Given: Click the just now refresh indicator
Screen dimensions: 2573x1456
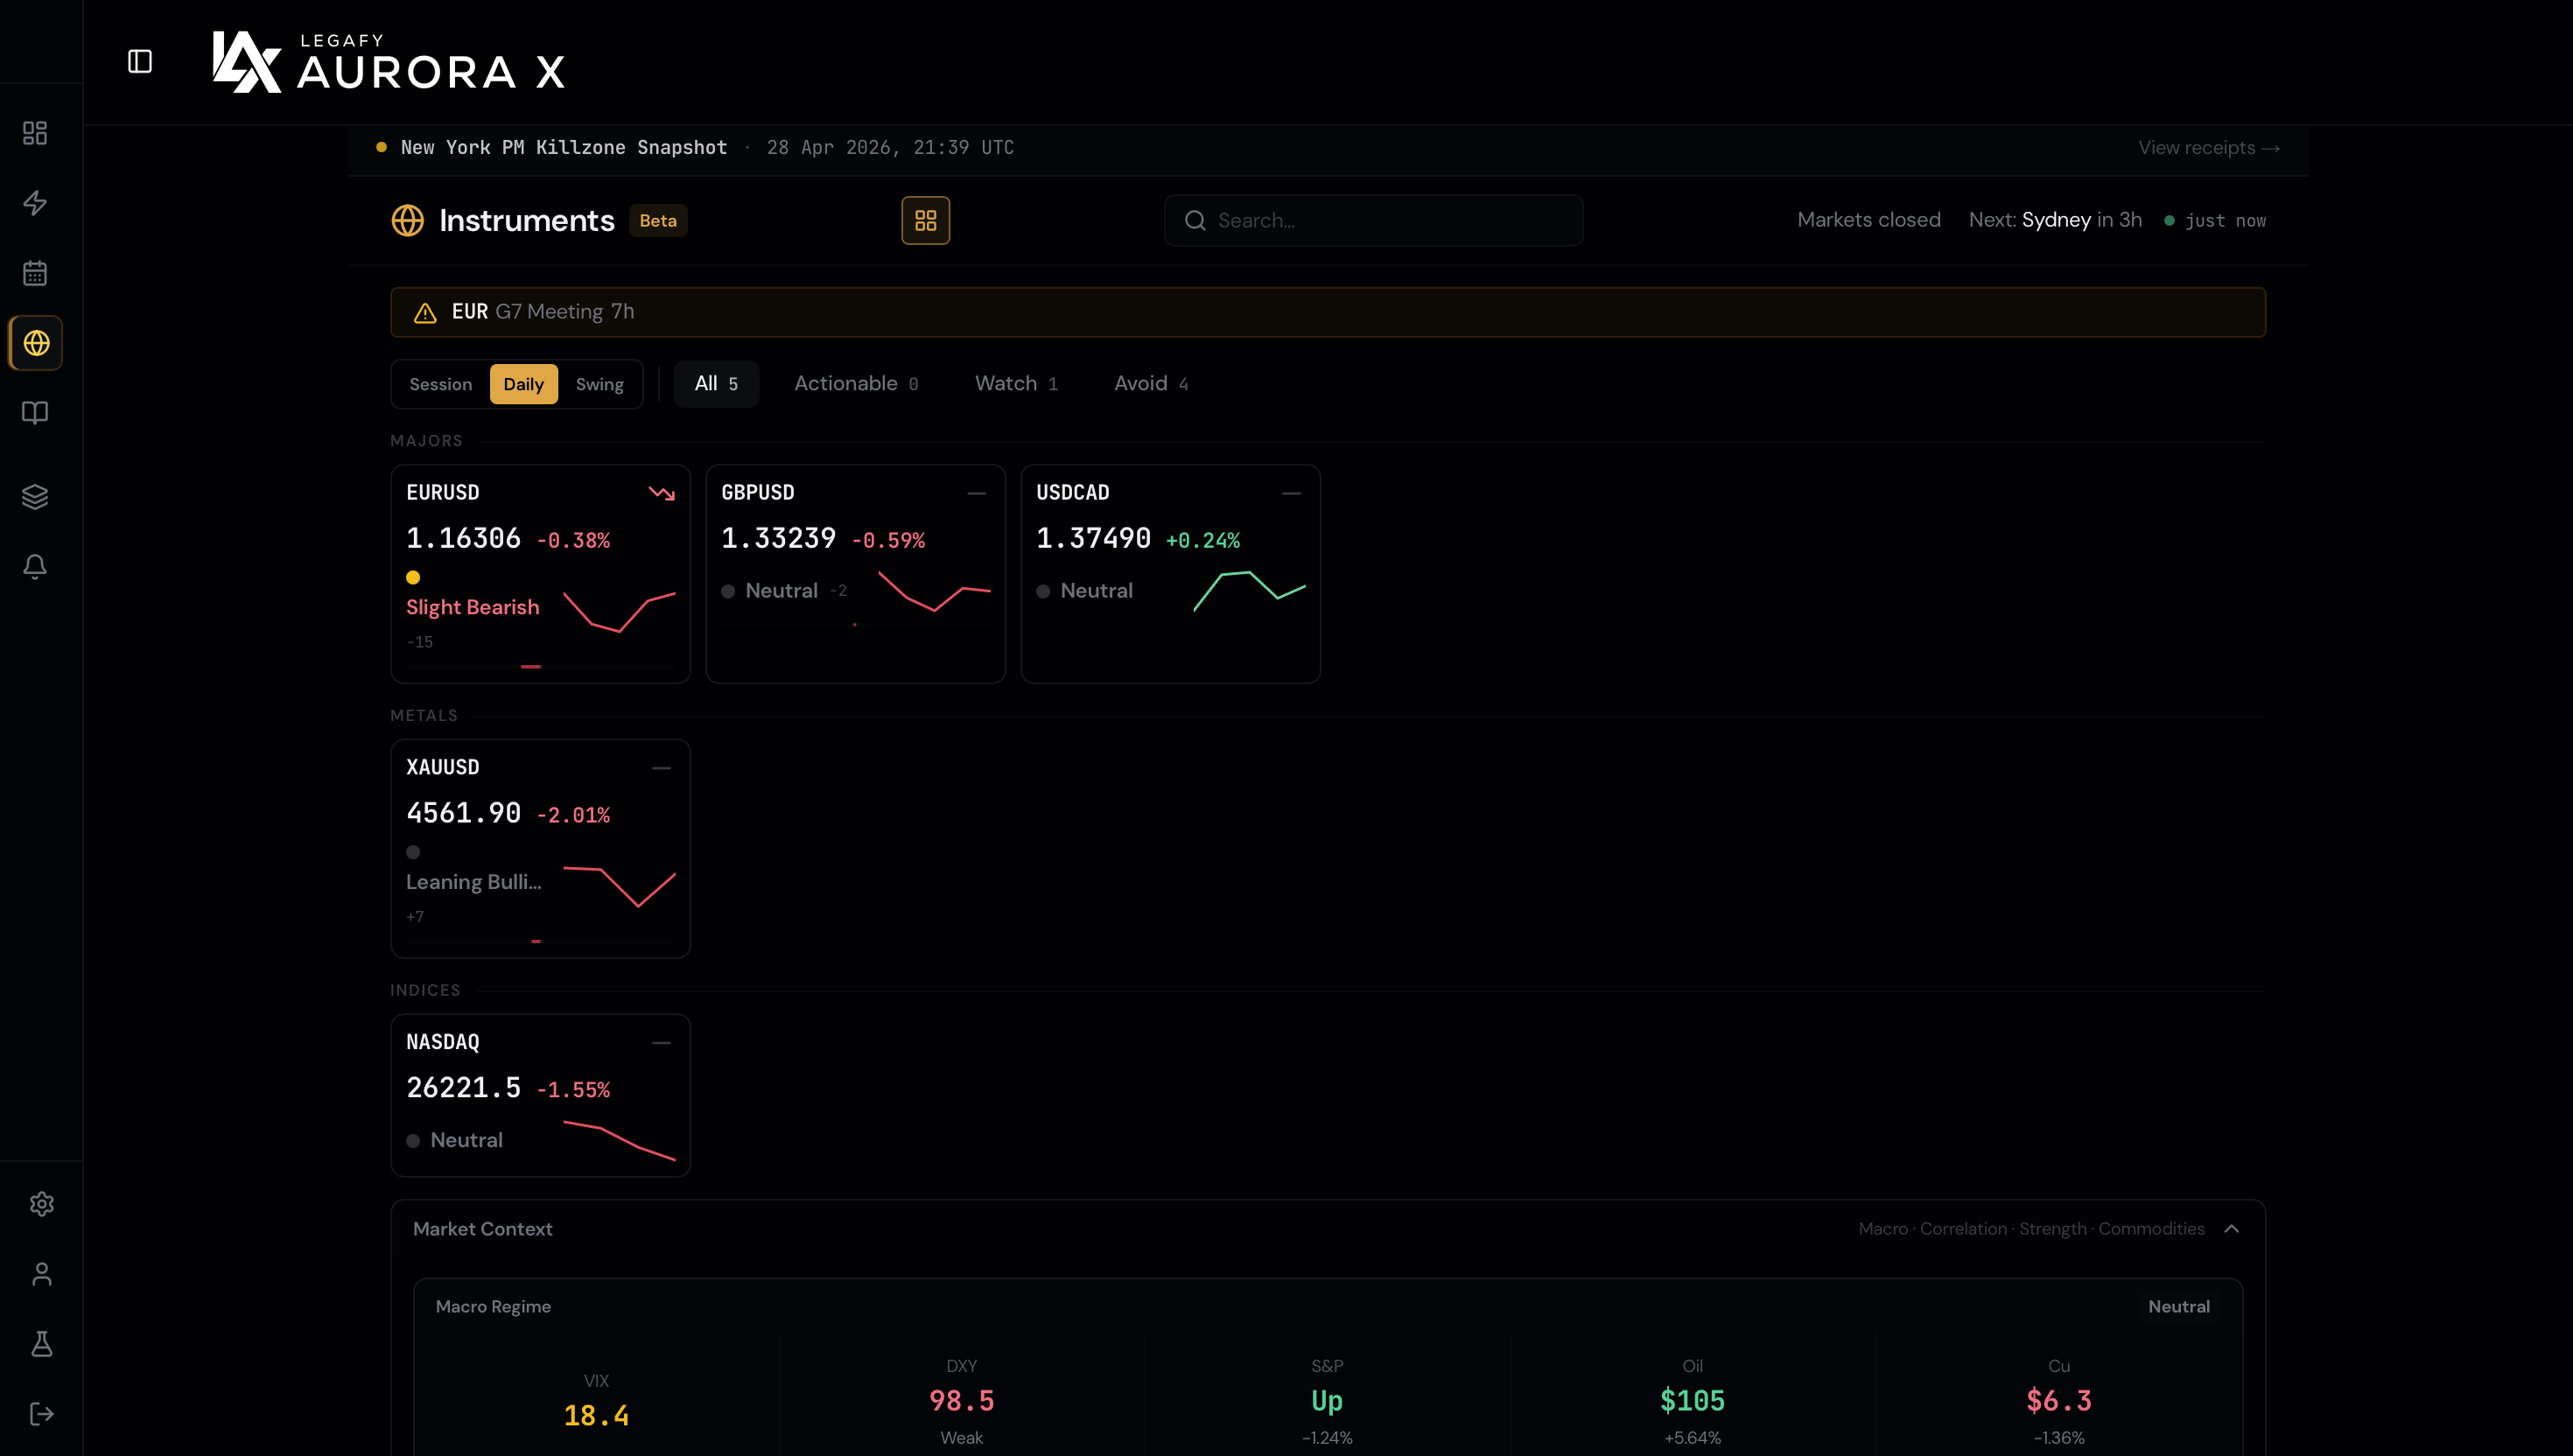Looking at the screenshot, I should tap(2215, 221).
